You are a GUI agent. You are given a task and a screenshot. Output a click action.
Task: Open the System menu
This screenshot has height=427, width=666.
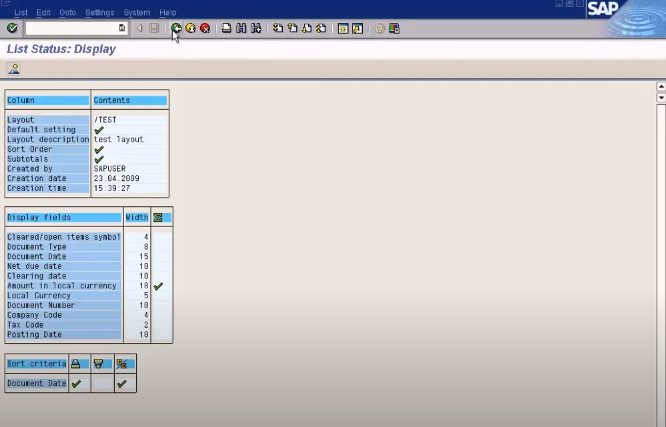coord(137,13)
